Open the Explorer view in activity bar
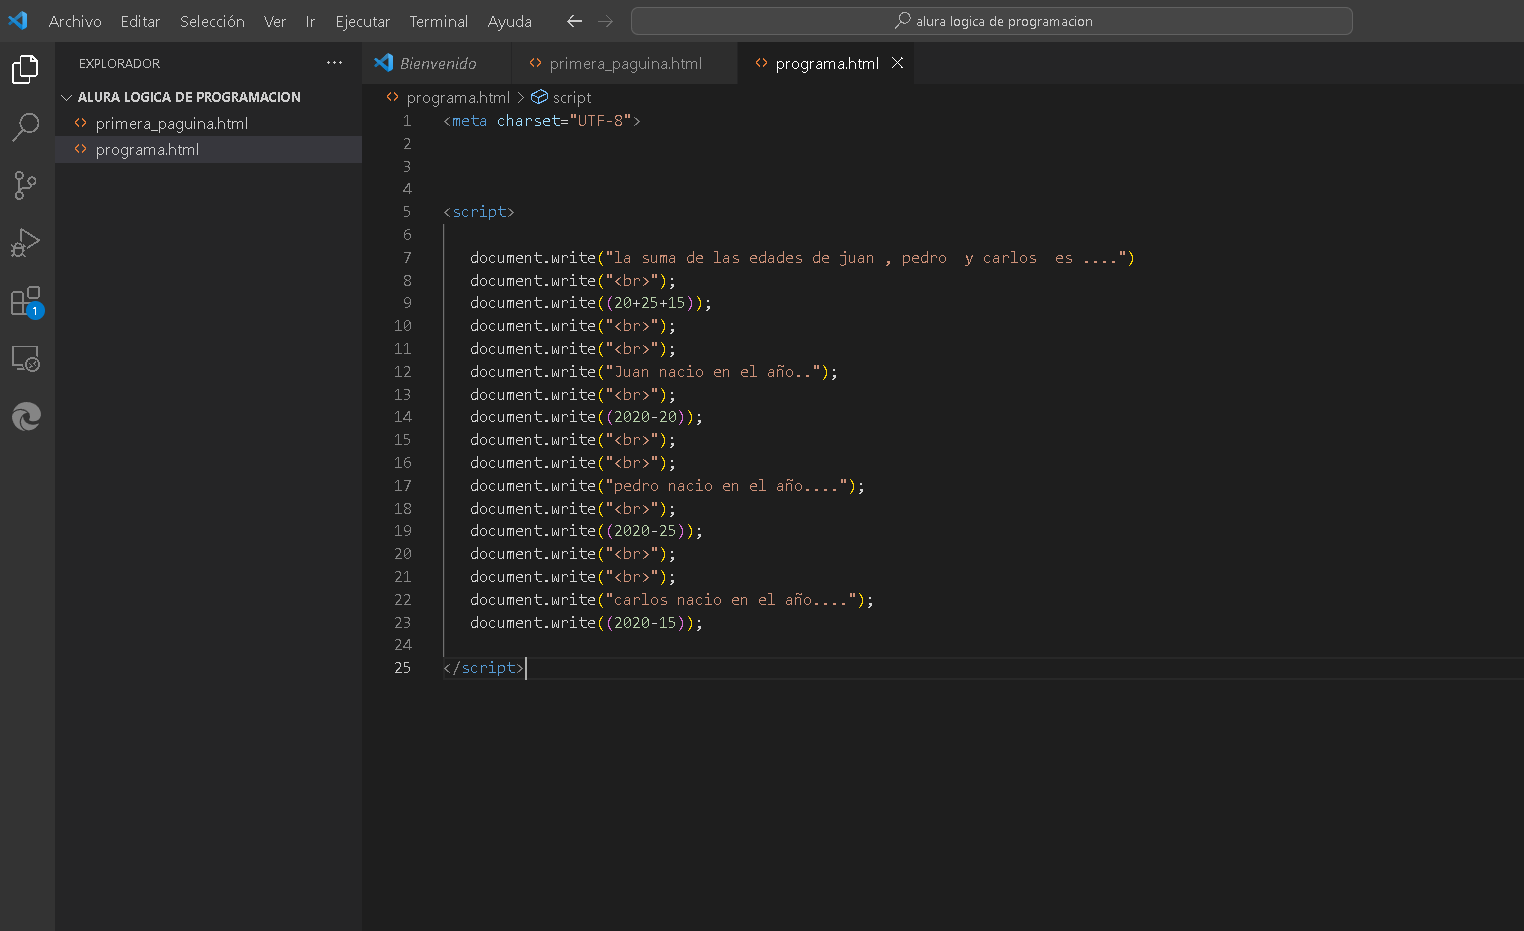Image resolution: width=1524 pixels, height=931 pixels. (x=25, y=69)
